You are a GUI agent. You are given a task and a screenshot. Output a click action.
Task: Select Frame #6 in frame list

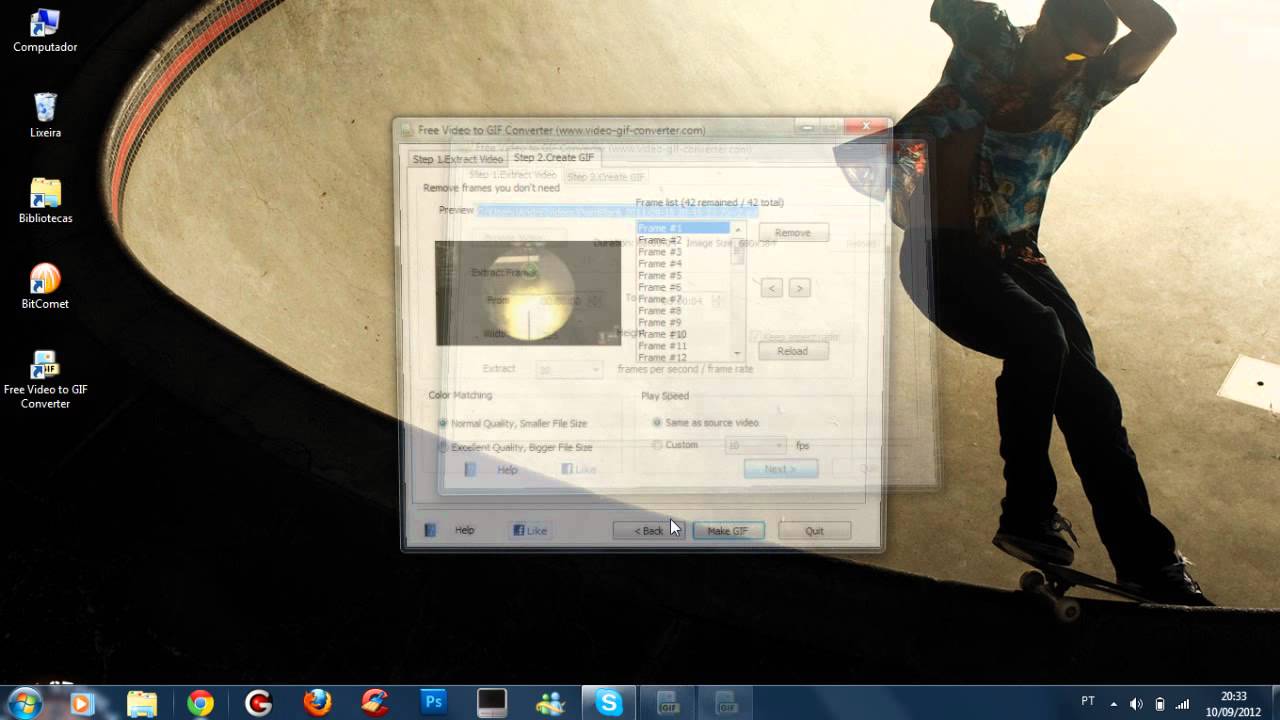(x=684, y=287)
